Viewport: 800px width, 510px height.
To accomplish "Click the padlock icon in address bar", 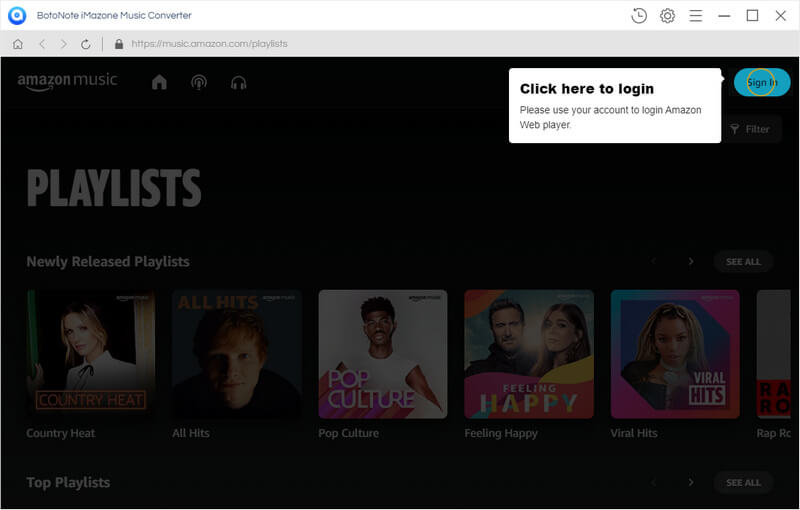I will [x=119, y=44].
